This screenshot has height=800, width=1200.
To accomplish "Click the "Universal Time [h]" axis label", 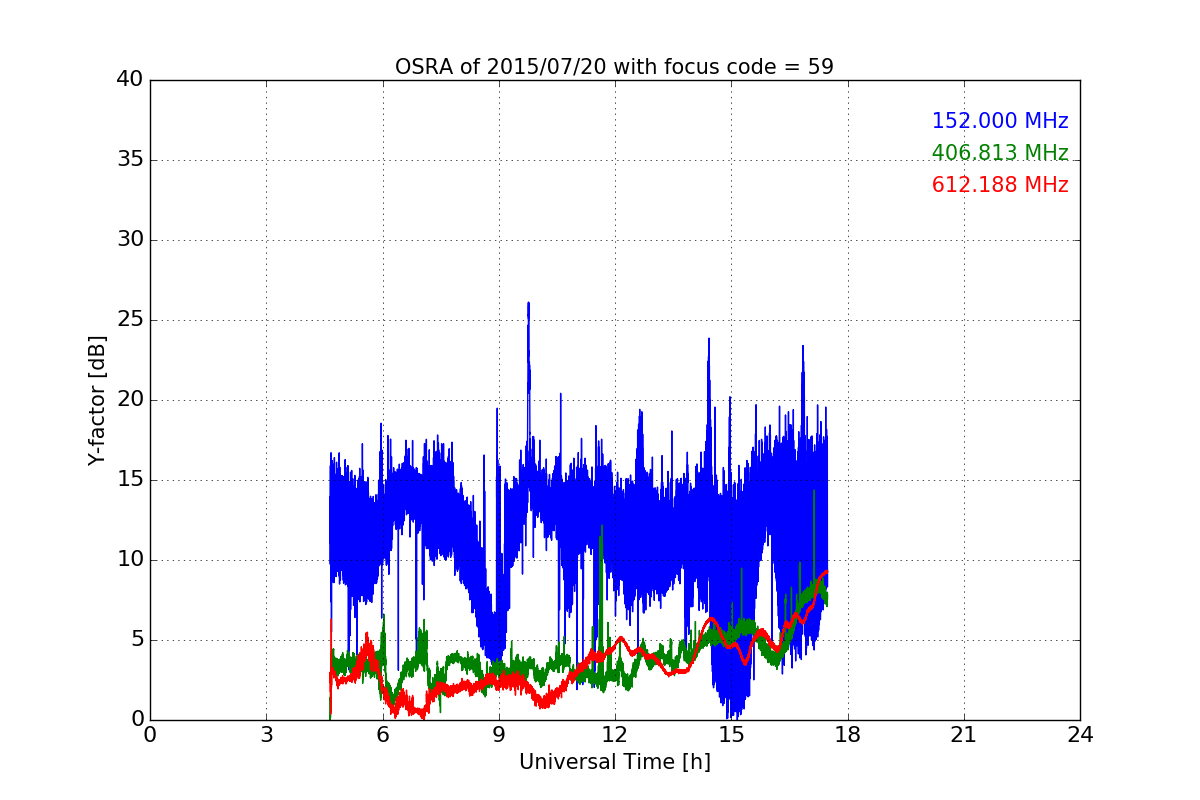I will (x=614, y=762).
